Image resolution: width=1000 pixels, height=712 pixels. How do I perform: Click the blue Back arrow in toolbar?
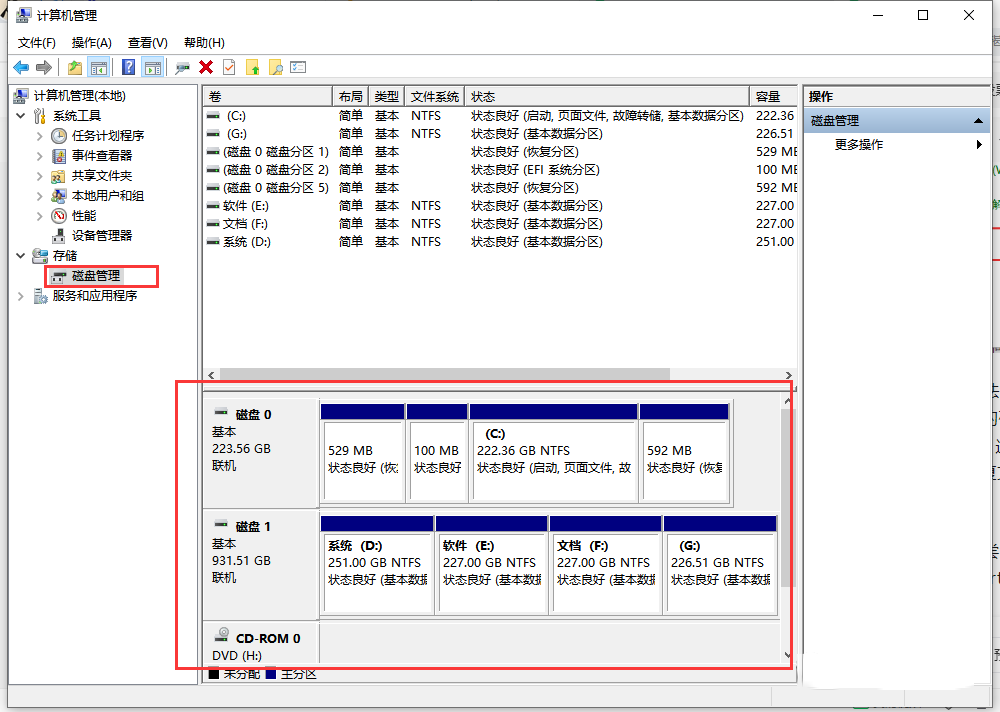coord(21,67)
